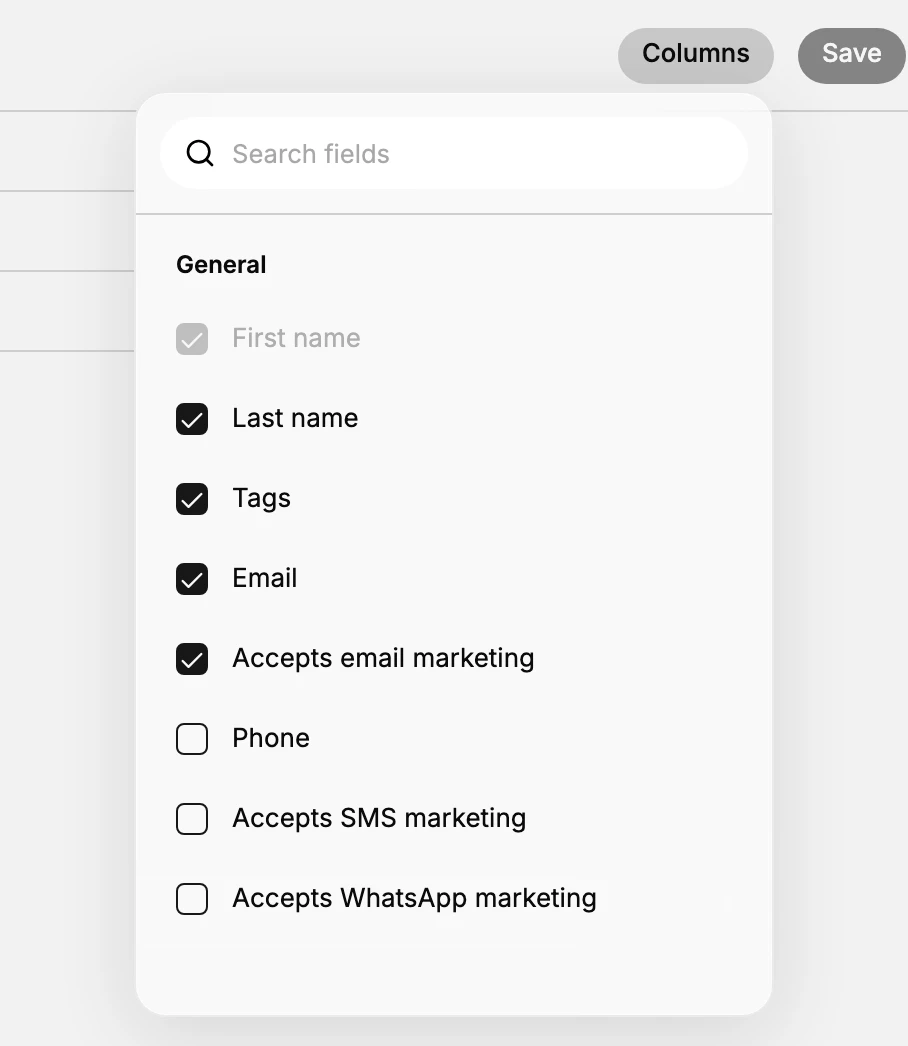Click the Save button
Screen dimensions: 908x1046
coord(852,55)
